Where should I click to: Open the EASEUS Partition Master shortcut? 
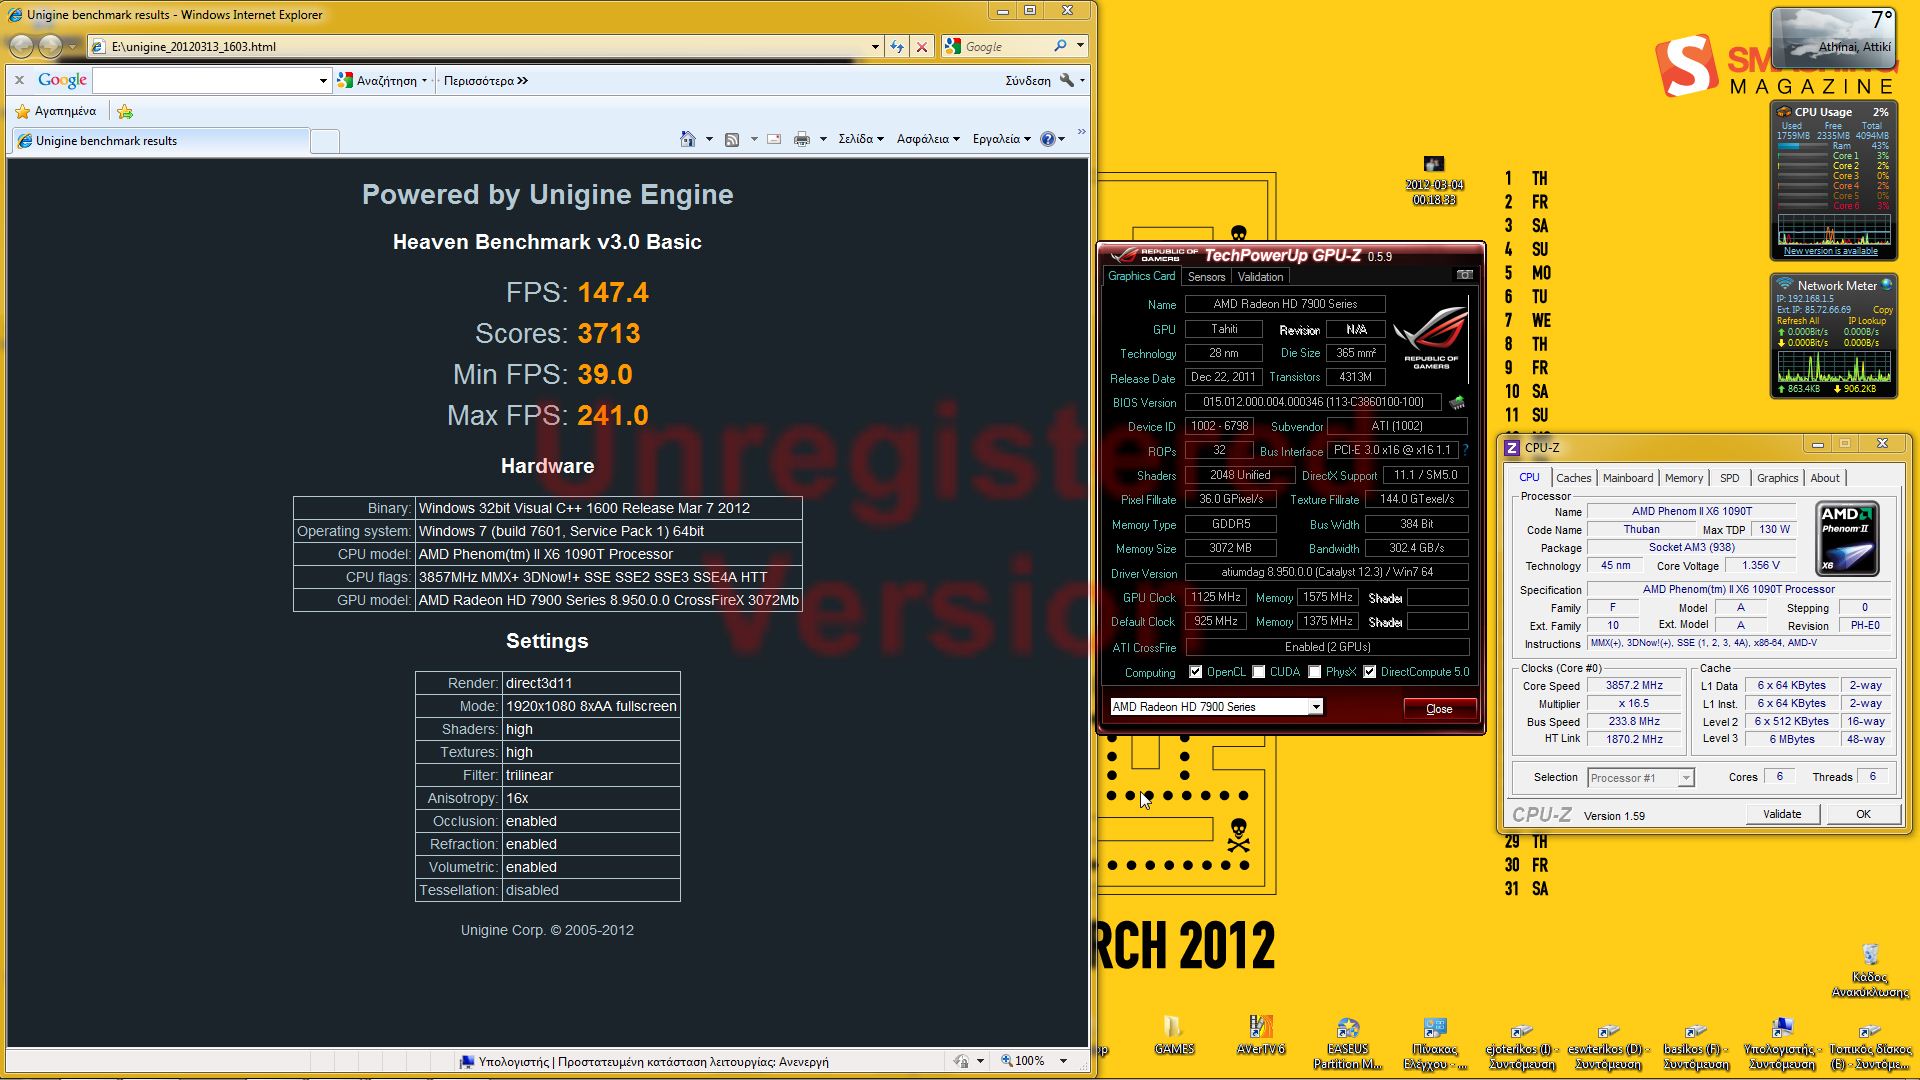pyautogui.click(x=1347, y=1043)
